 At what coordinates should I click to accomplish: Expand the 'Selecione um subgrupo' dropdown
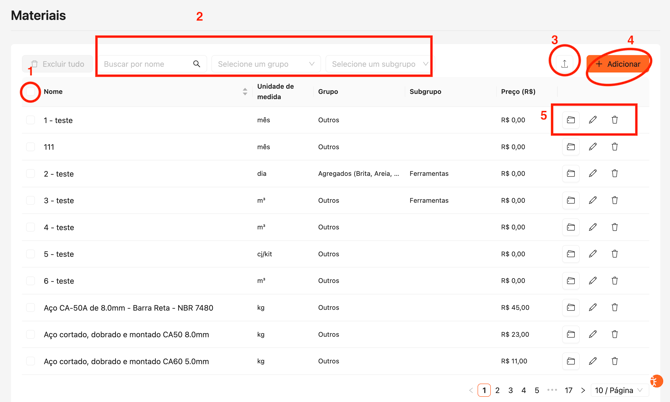click(x=379, y=64)
